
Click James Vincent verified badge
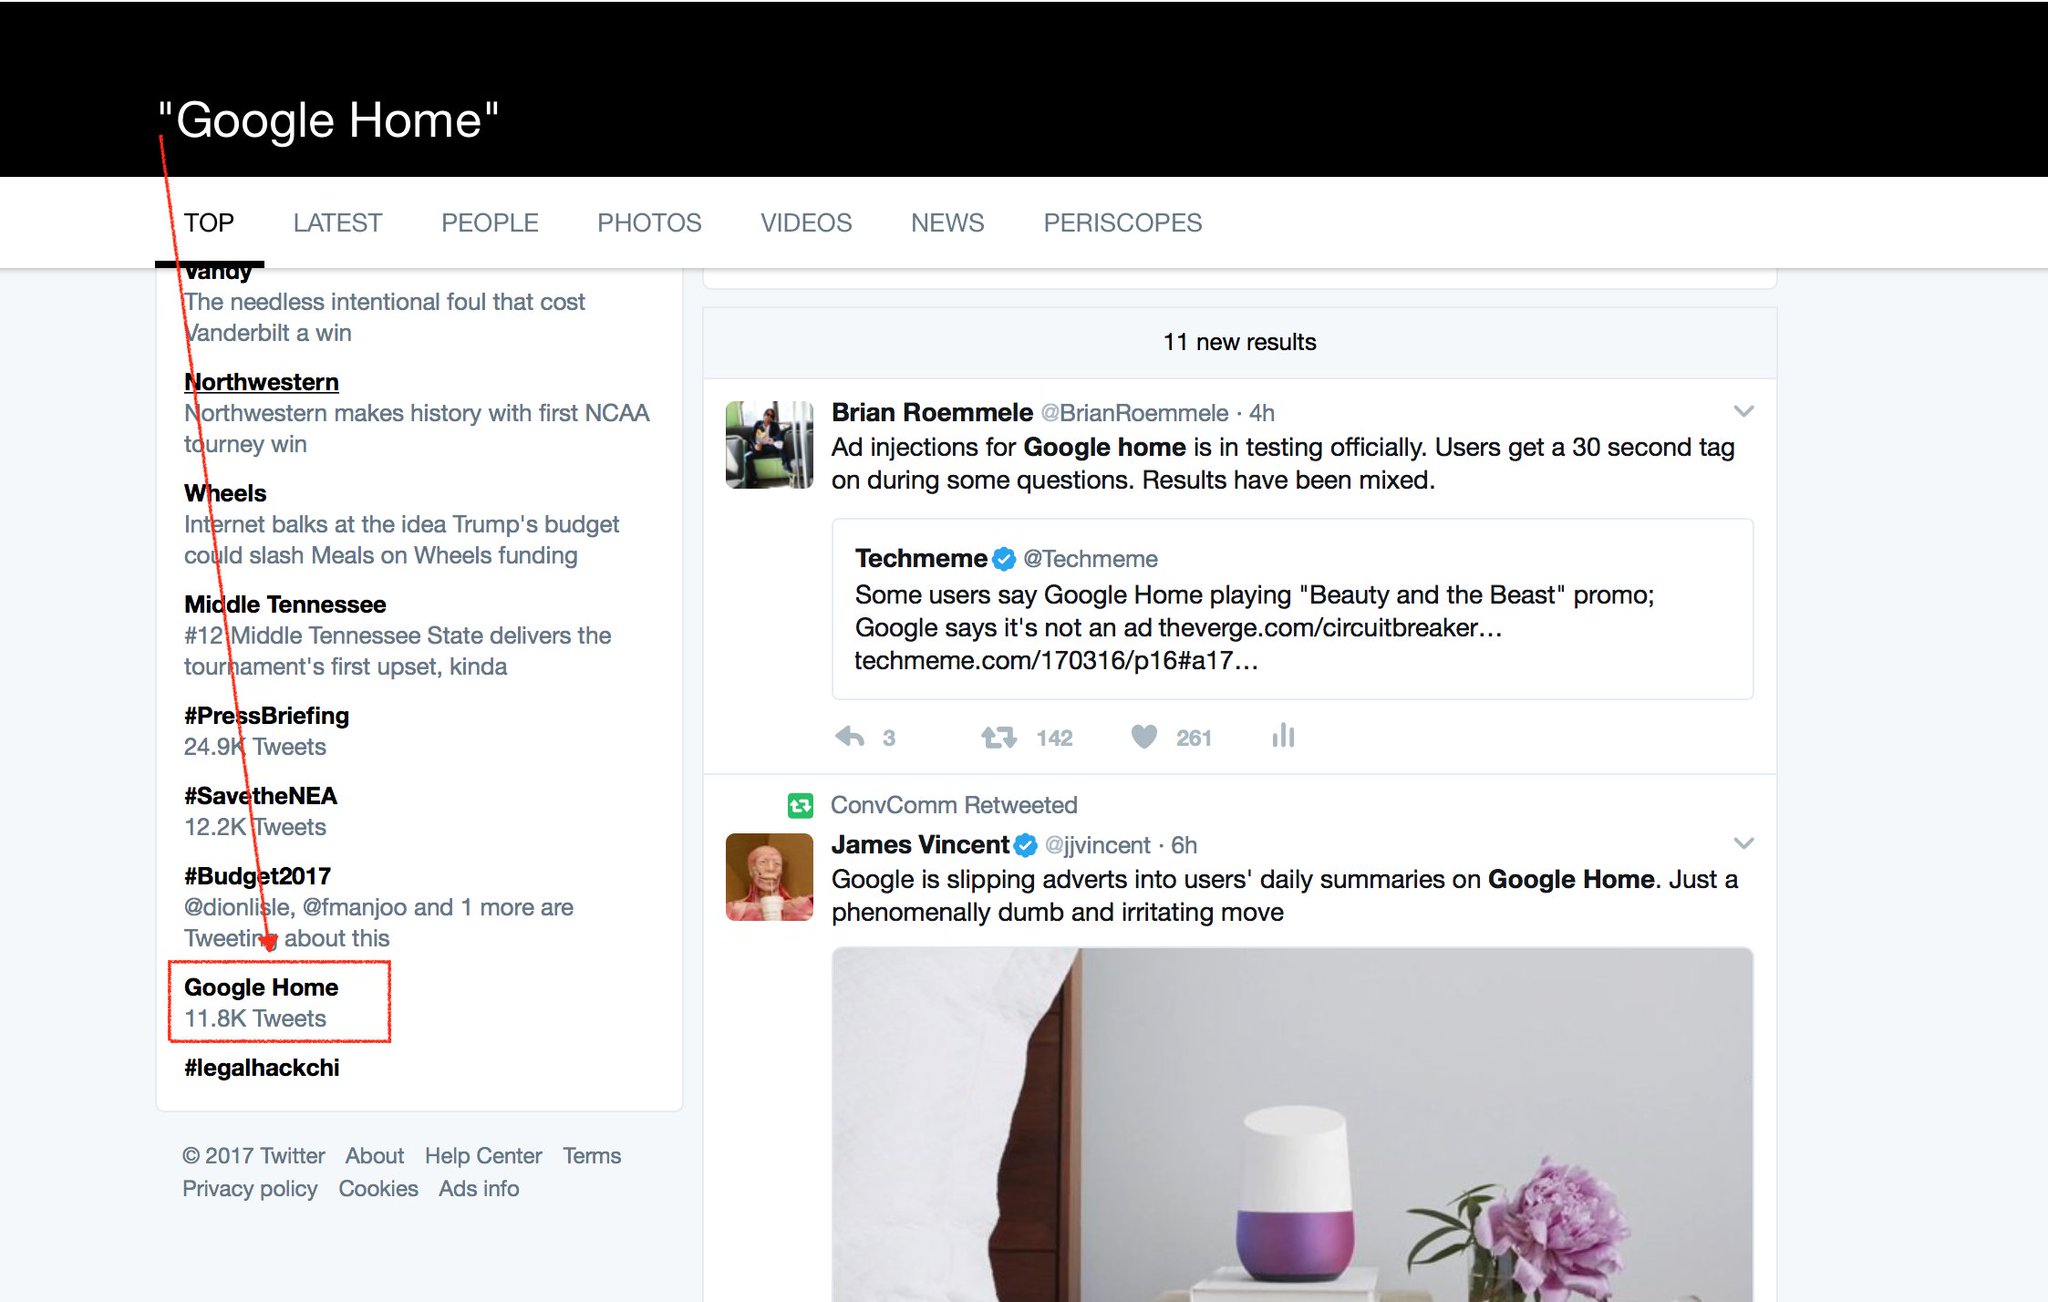(x=1025, y=845)
